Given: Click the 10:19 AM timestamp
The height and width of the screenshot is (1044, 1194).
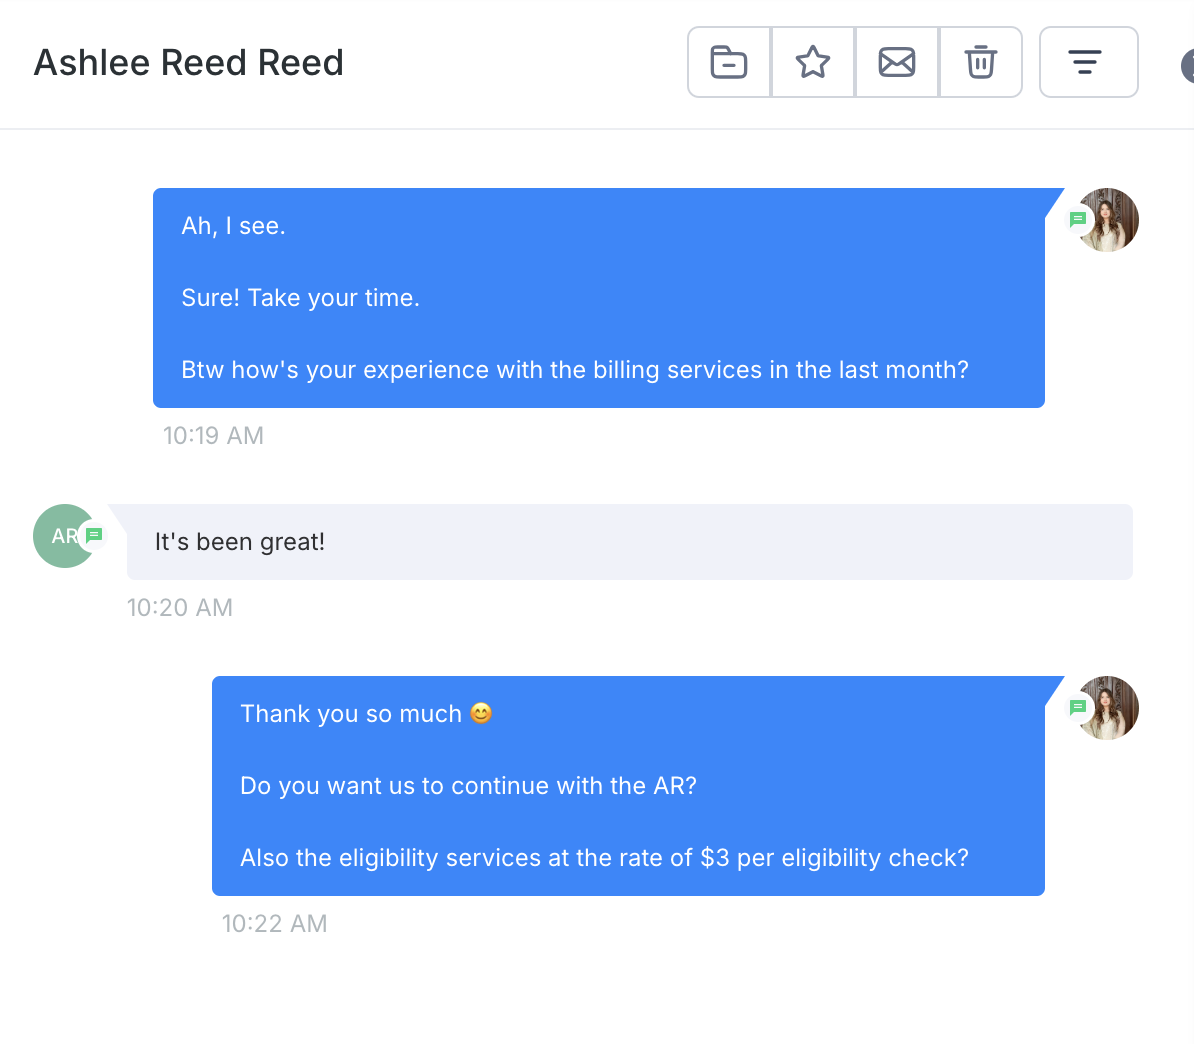Looking at the screenshot, I should pos(213,436).
